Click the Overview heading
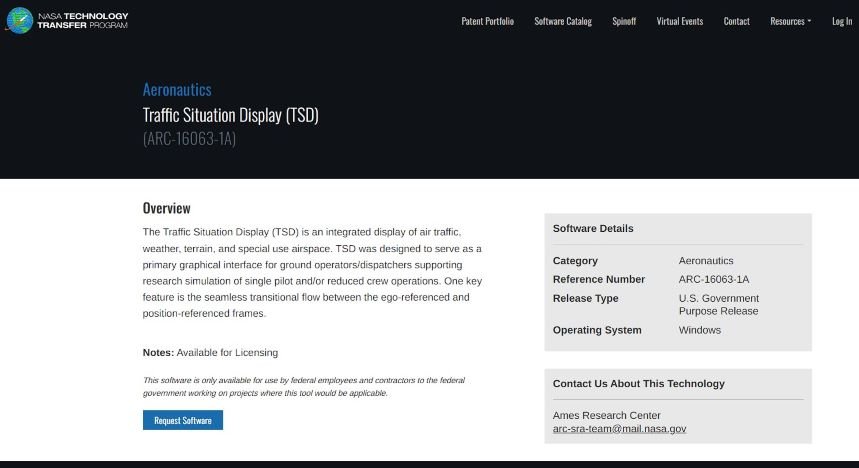This screenshot has width=859, height=468. (x=167, y=208)
